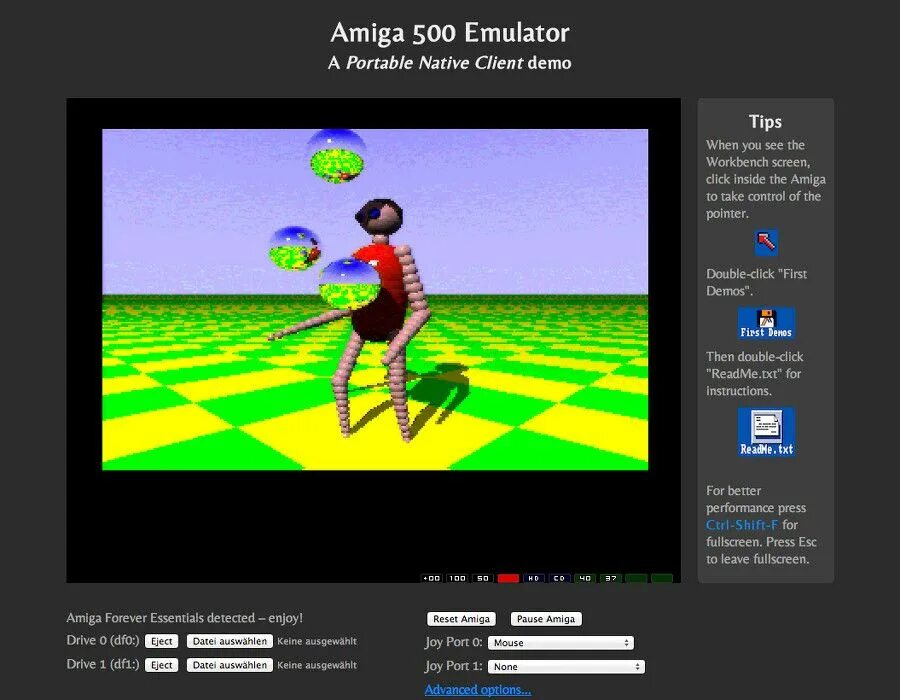
Task: Eject the disk from Drive 0 (df0:)
Action: coord(161,641)
